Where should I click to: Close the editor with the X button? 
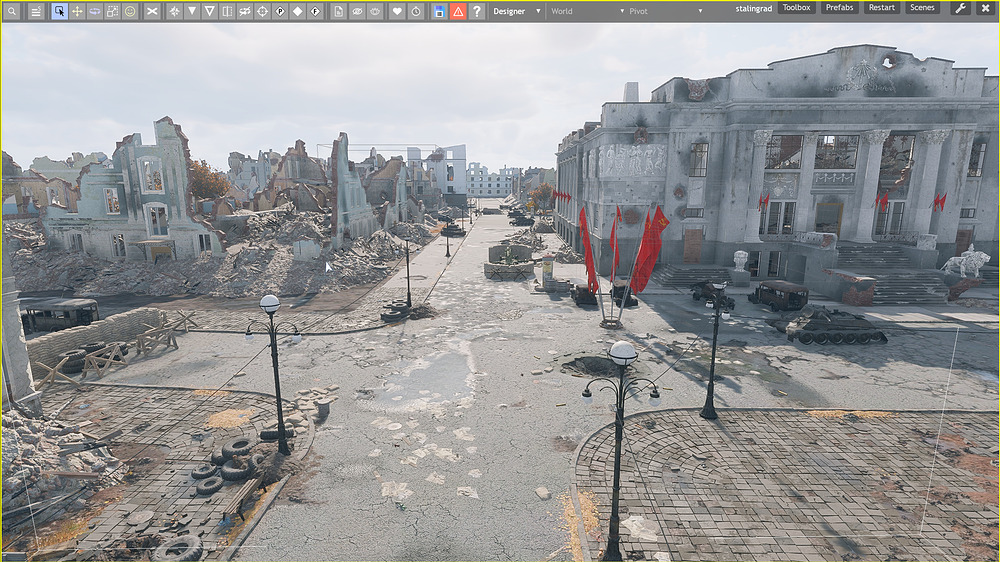pos(985,8)
